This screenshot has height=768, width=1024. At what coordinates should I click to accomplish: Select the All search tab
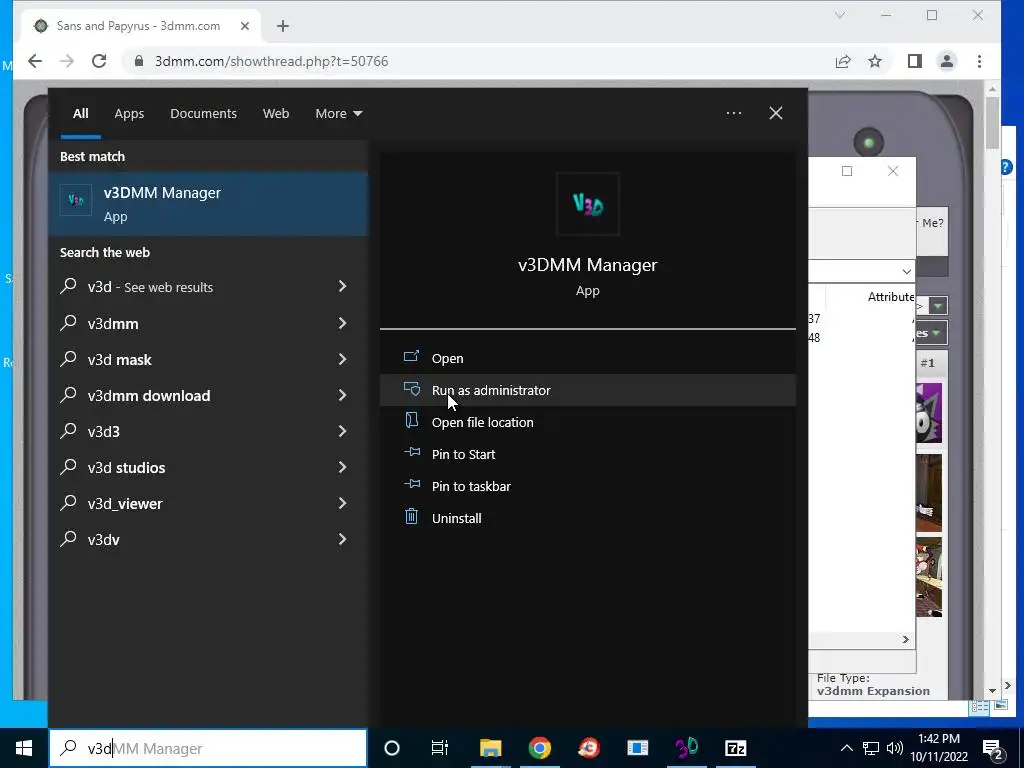coord(80,114)
